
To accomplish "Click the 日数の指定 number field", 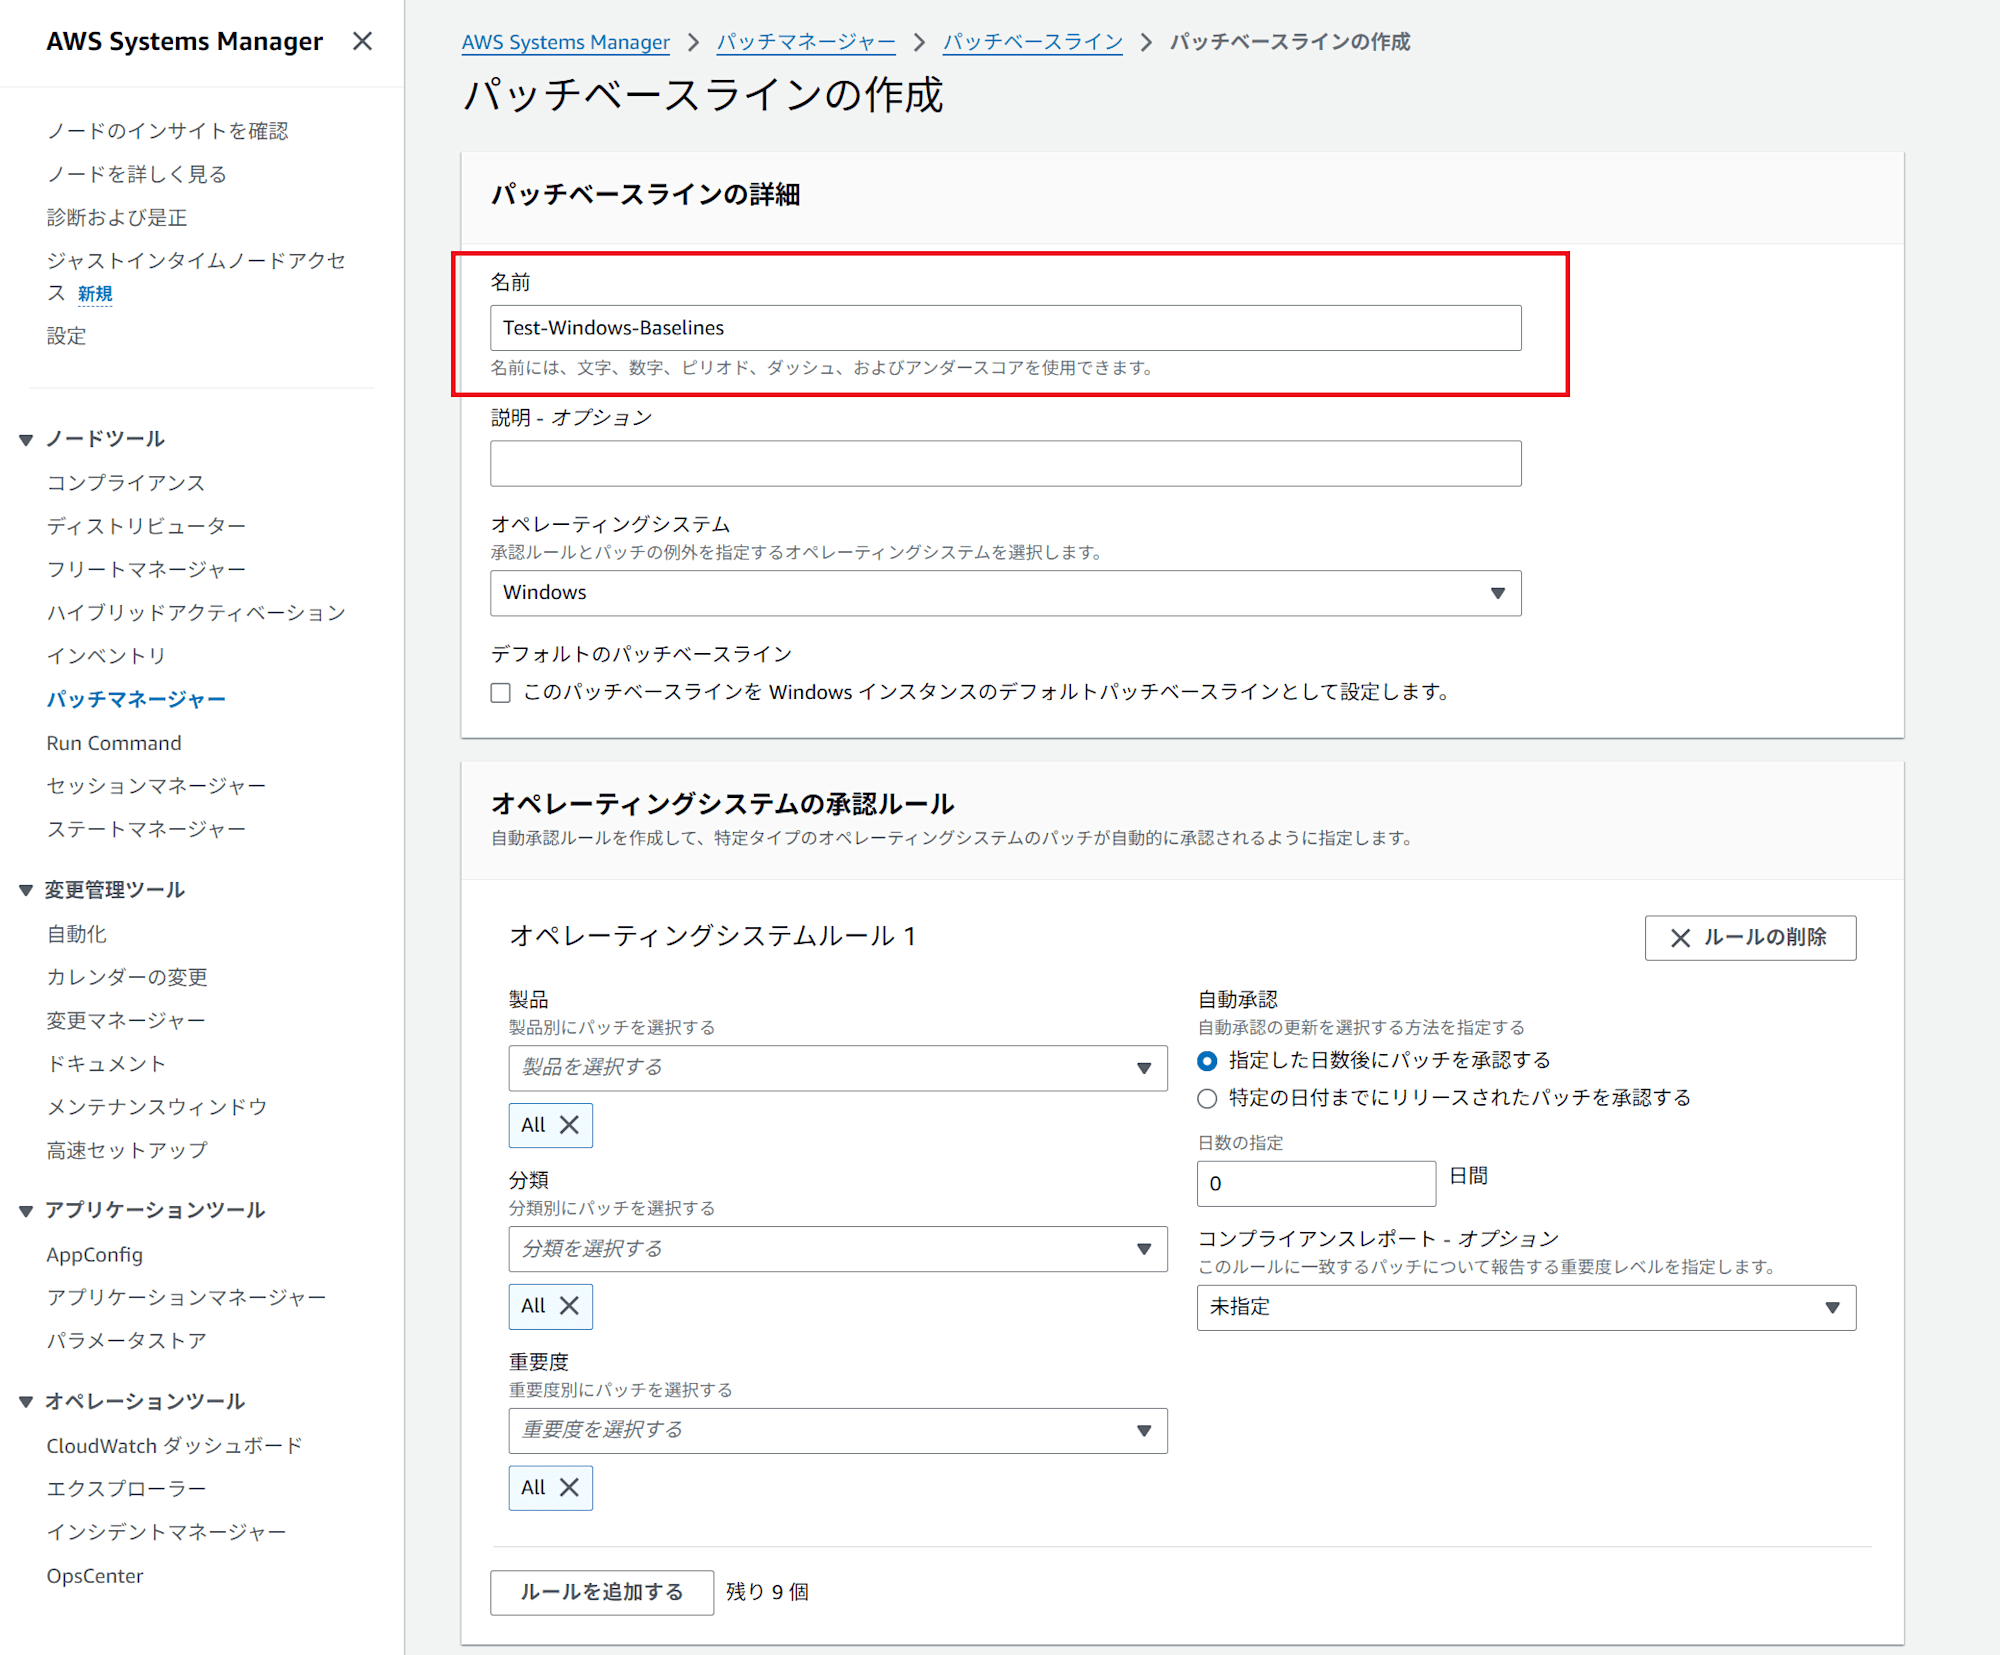I will 1316,1184.
